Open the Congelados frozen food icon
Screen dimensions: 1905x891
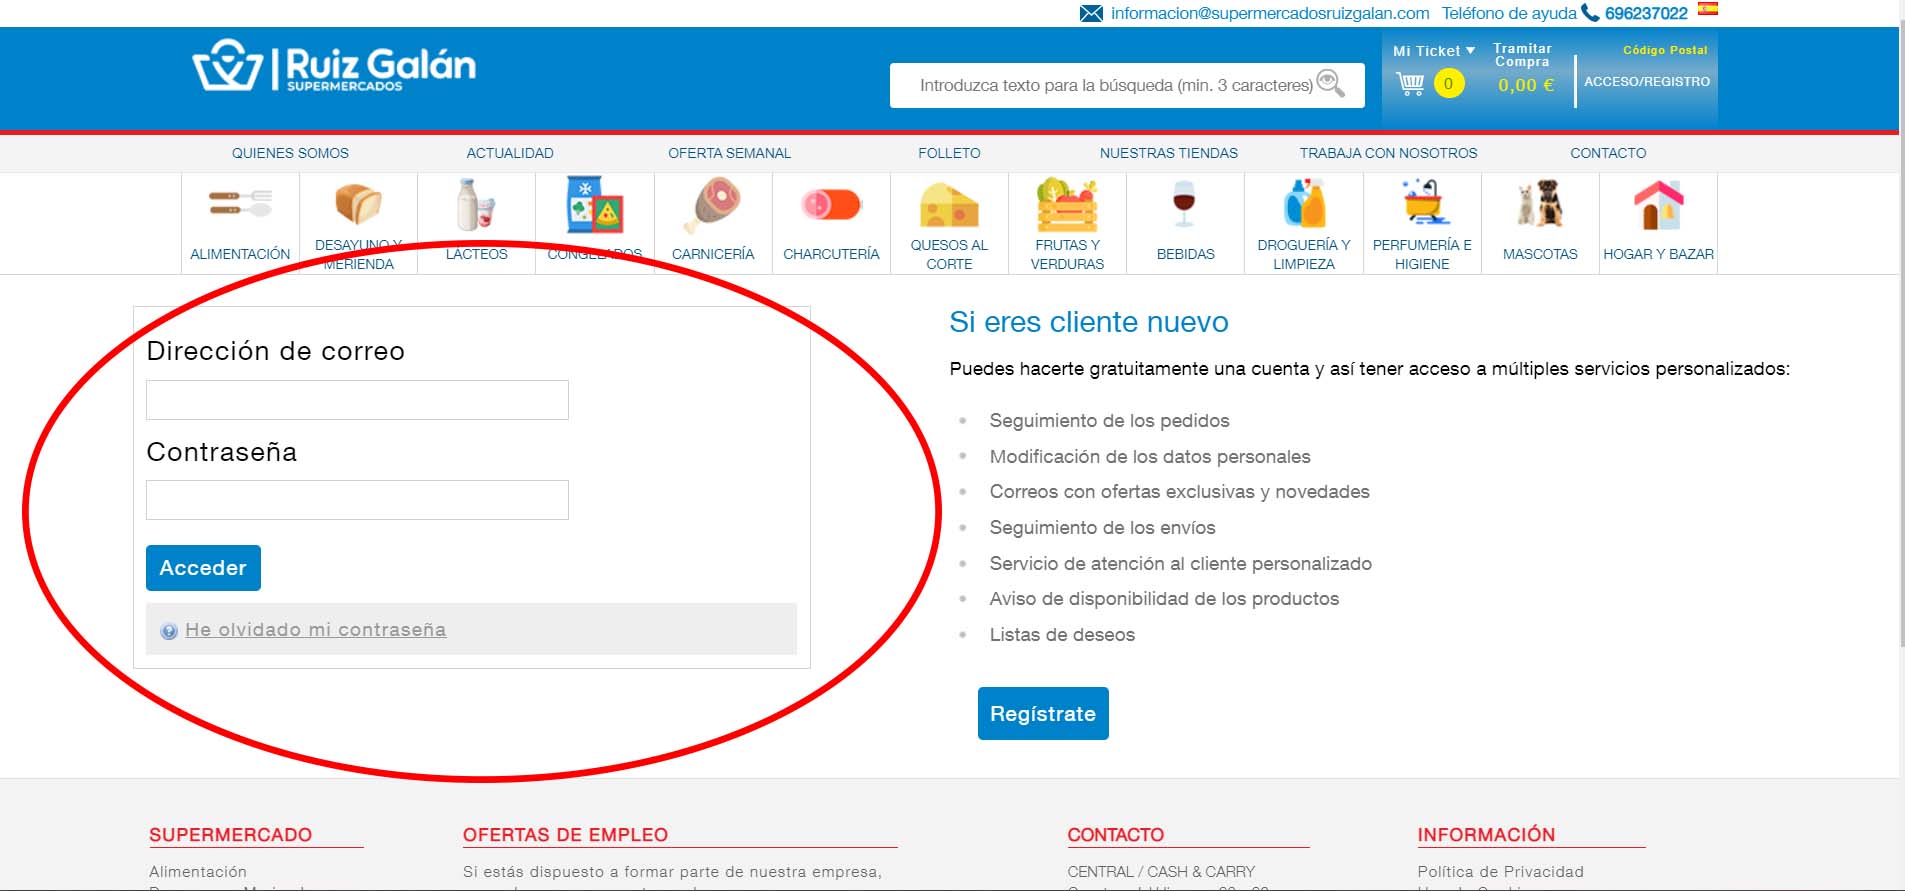coord(595,204)
